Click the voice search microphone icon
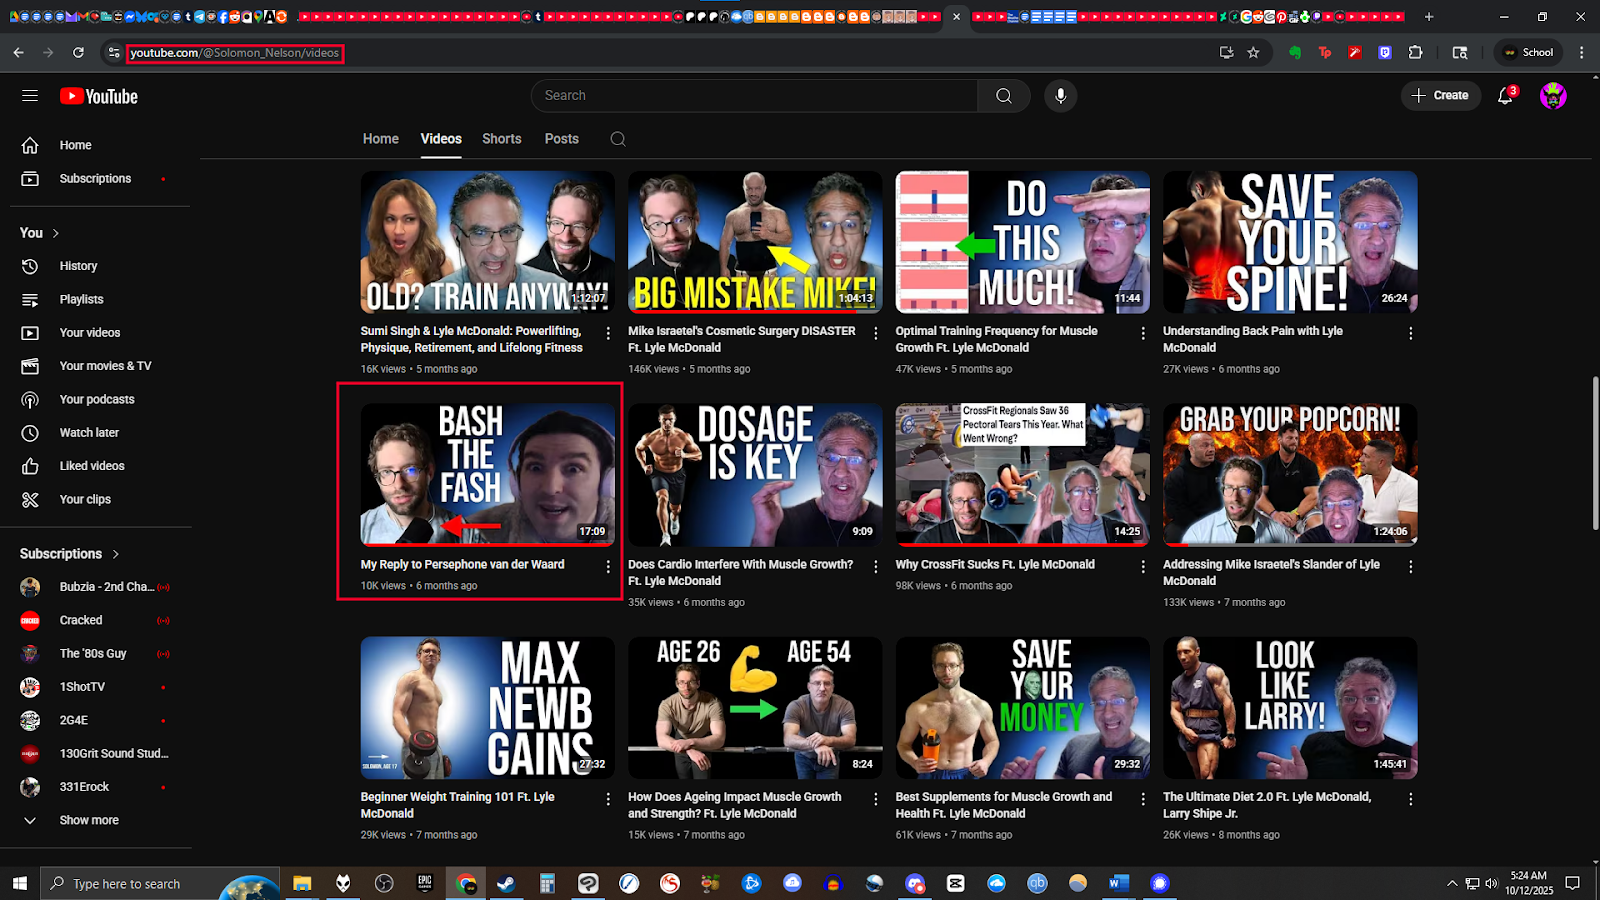The image size is (1600, 900). point(1060,96)
